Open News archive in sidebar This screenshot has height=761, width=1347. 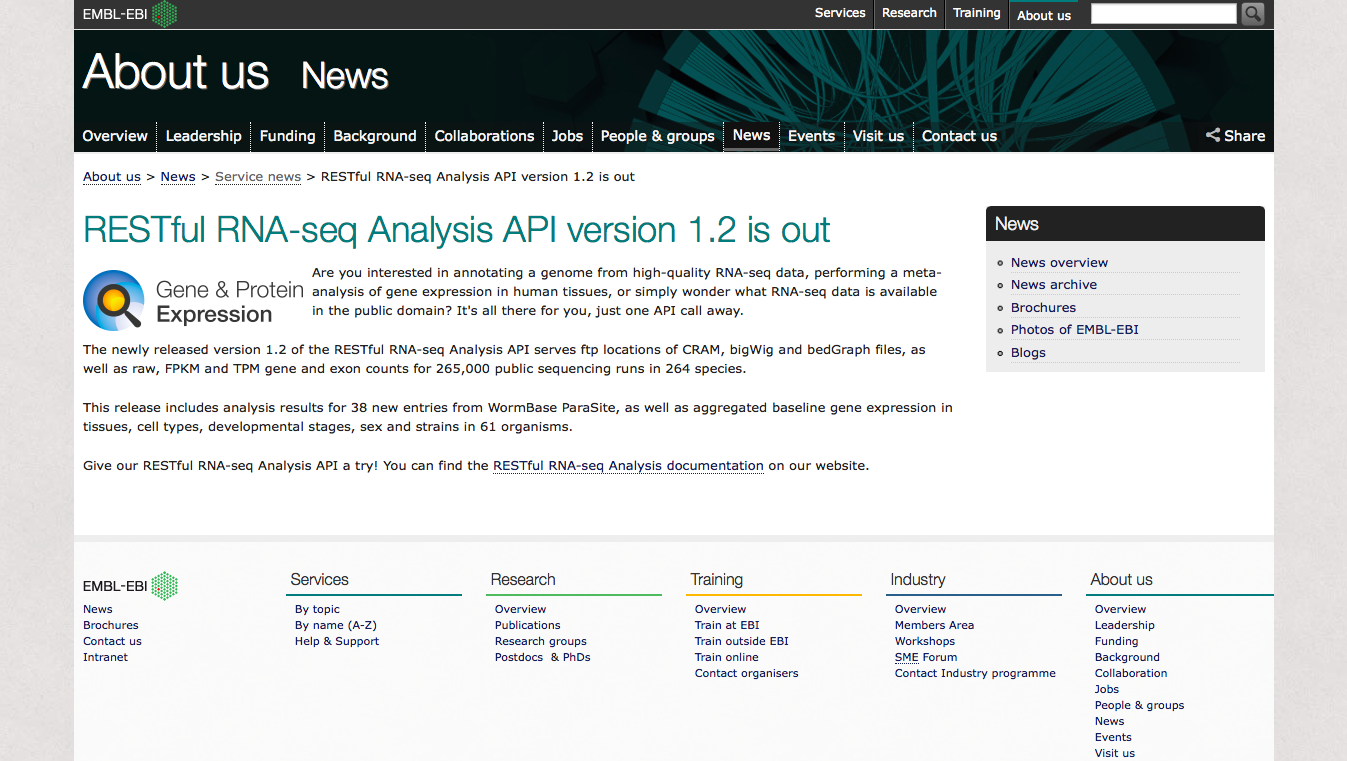1054,285
